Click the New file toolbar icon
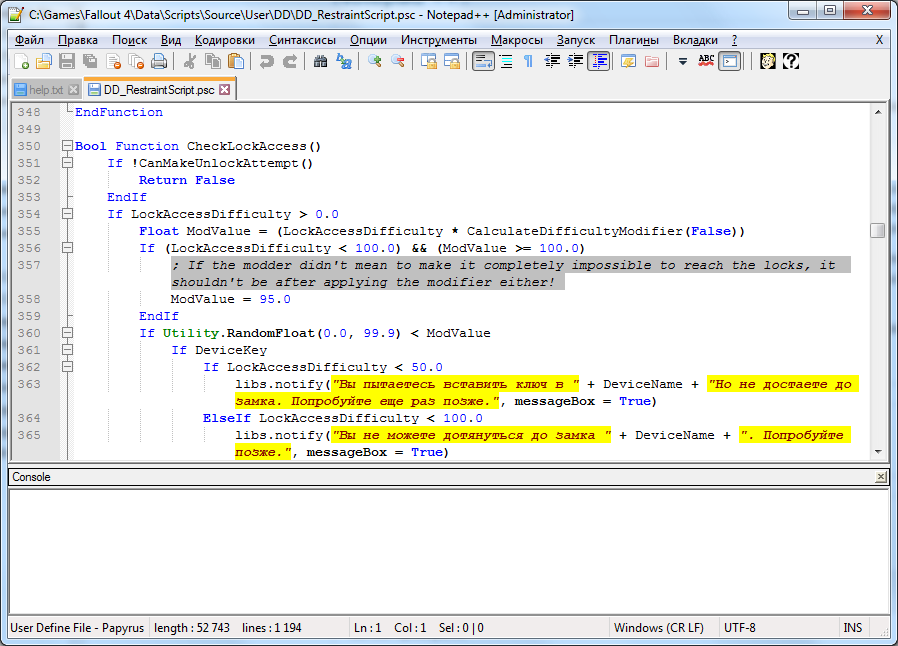This screenshot has height=646, width=898. [22, 62]
